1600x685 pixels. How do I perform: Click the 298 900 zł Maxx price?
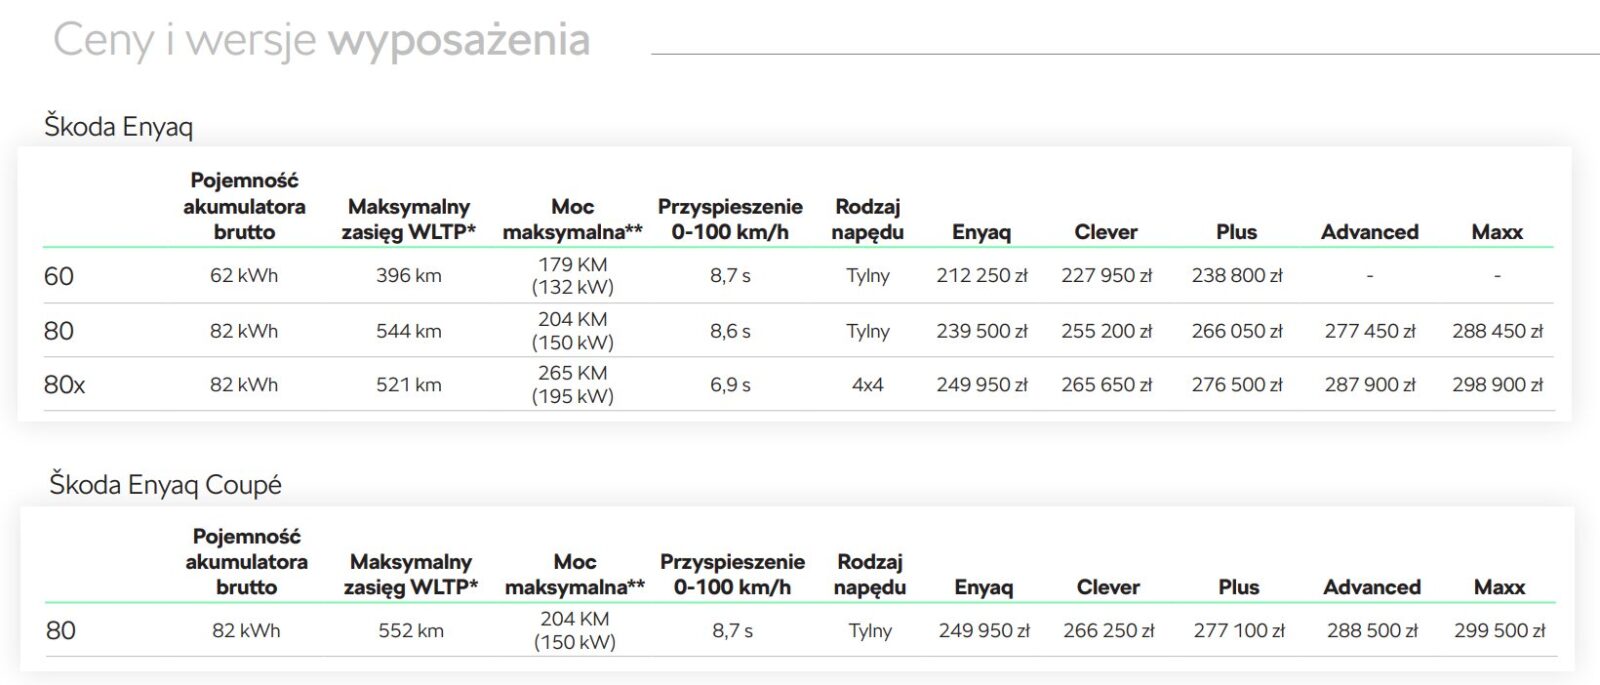click(1497, 385)
